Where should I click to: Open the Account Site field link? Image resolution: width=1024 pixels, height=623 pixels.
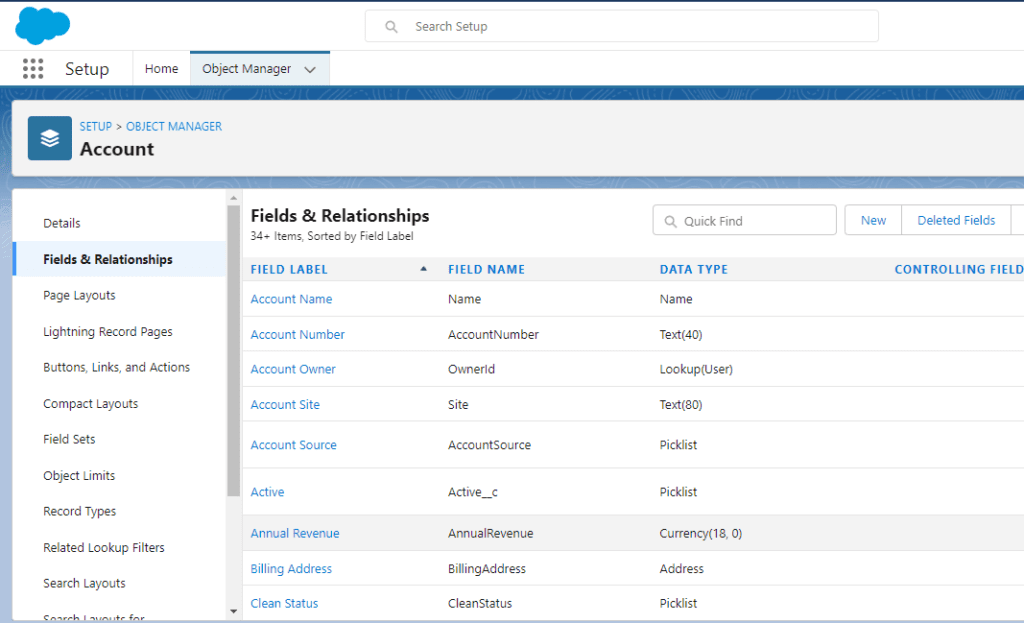(x=285, y=404)
